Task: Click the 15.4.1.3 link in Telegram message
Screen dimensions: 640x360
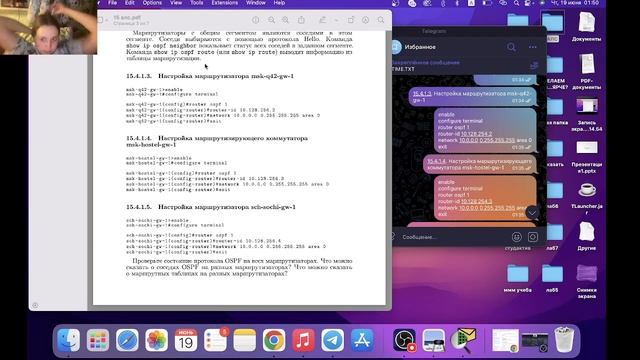Action: coord(422,94)
